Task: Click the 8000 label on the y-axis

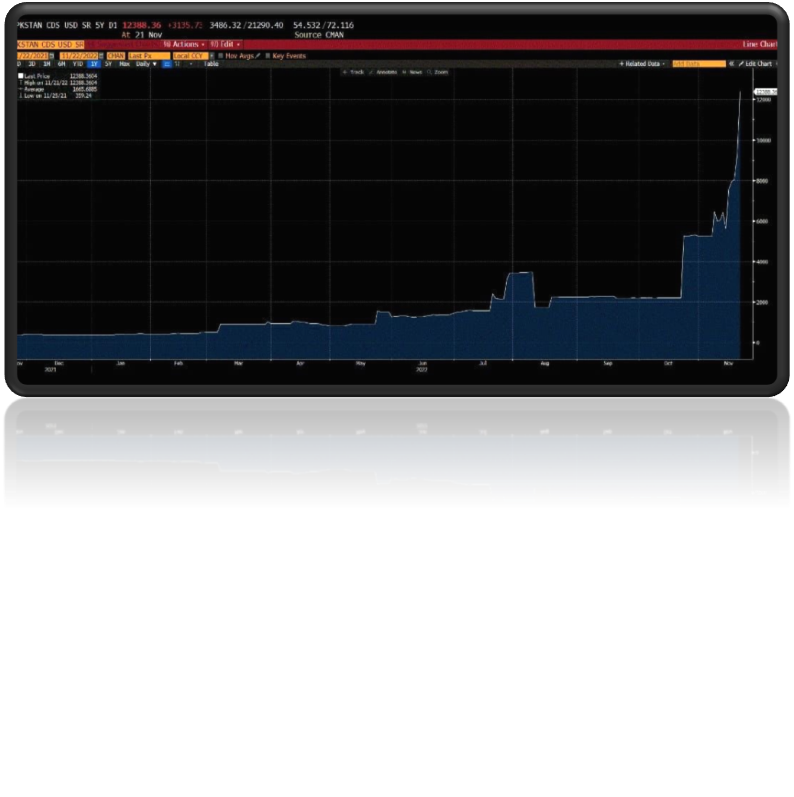Action: (x=762, y=181)
